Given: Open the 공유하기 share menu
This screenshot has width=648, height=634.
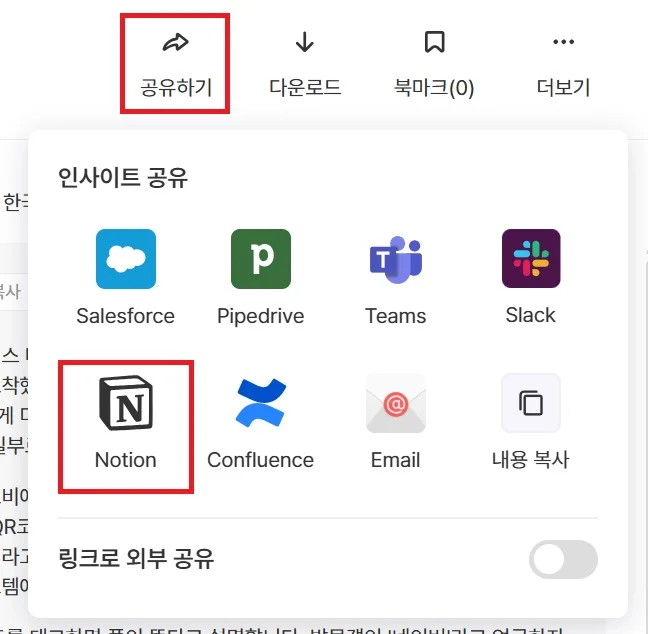Looking at the screenshot, I should [175, 64].
